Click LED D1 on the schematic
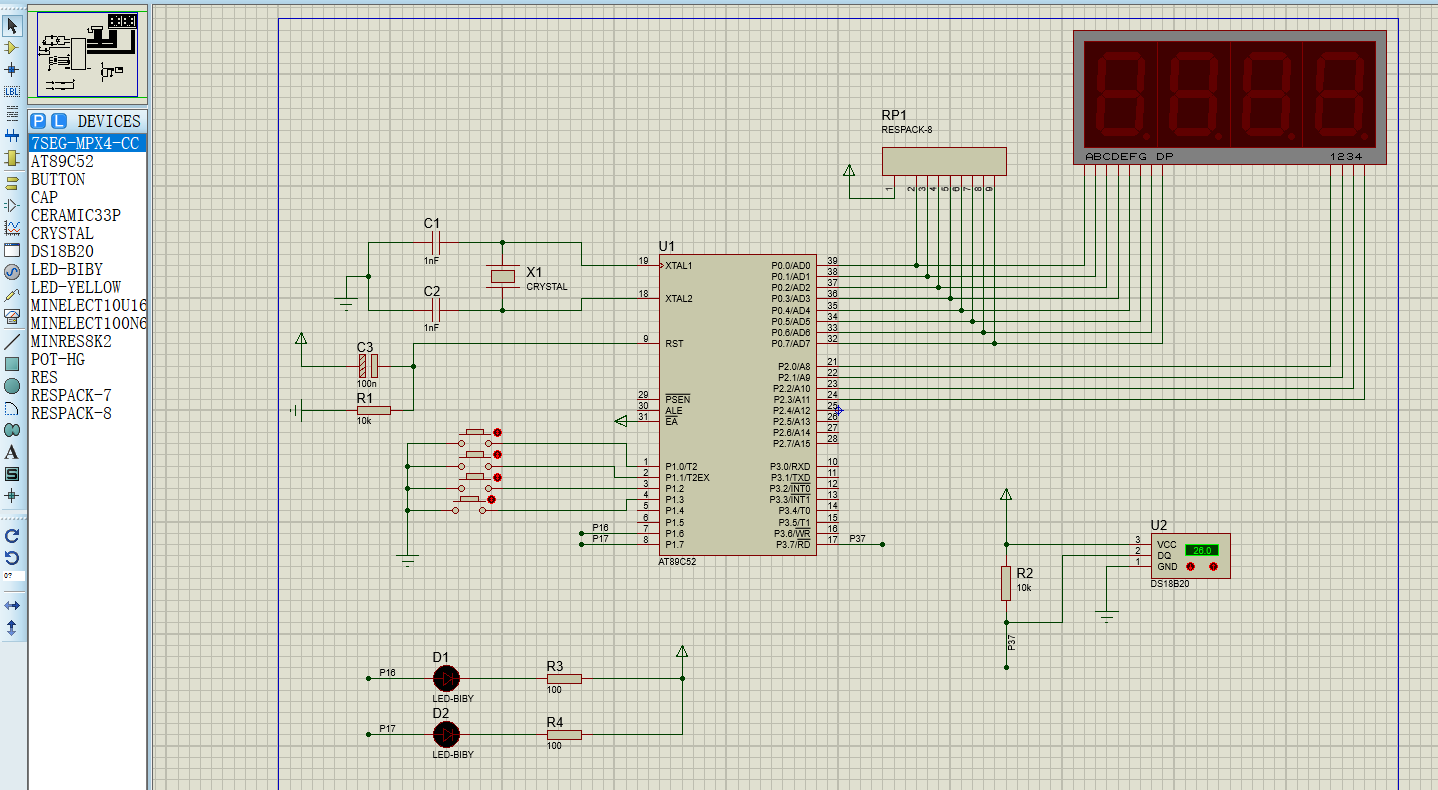 446,678
